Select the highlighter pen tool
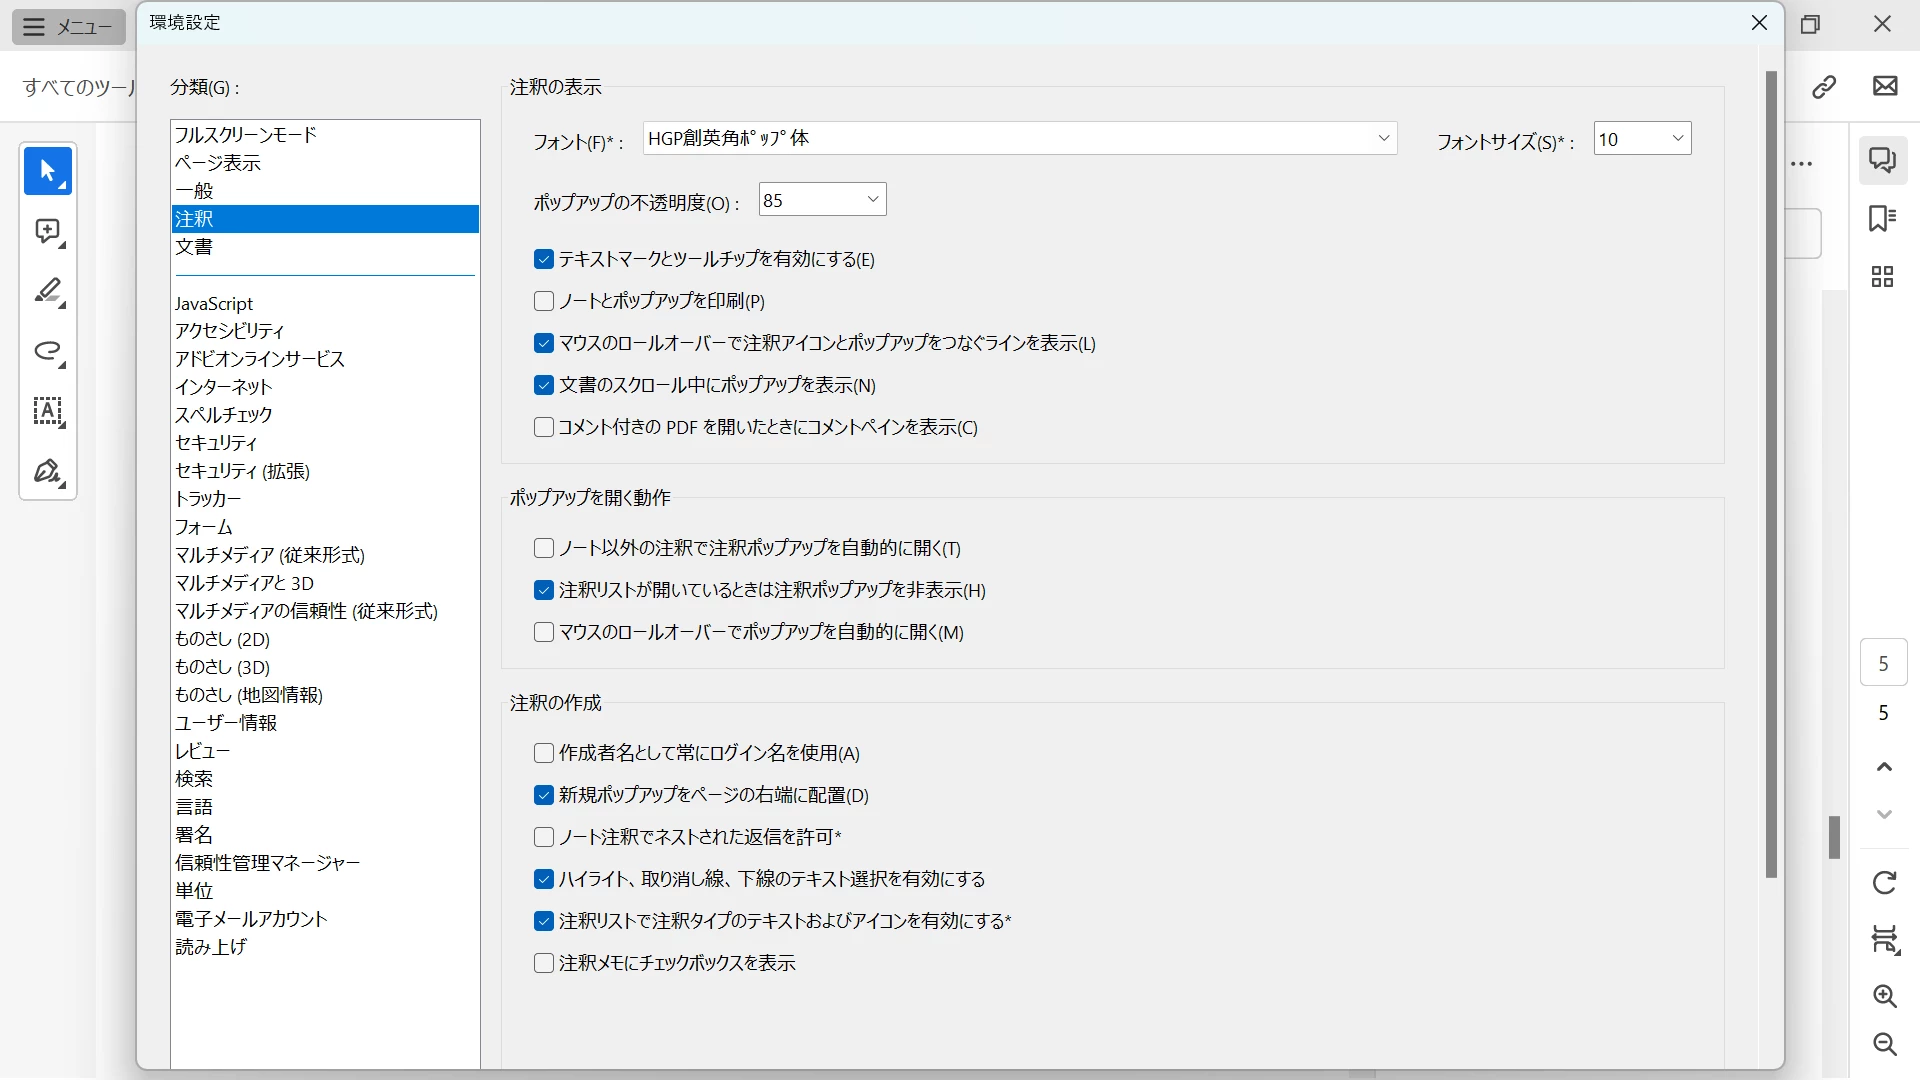 (47, 291)
